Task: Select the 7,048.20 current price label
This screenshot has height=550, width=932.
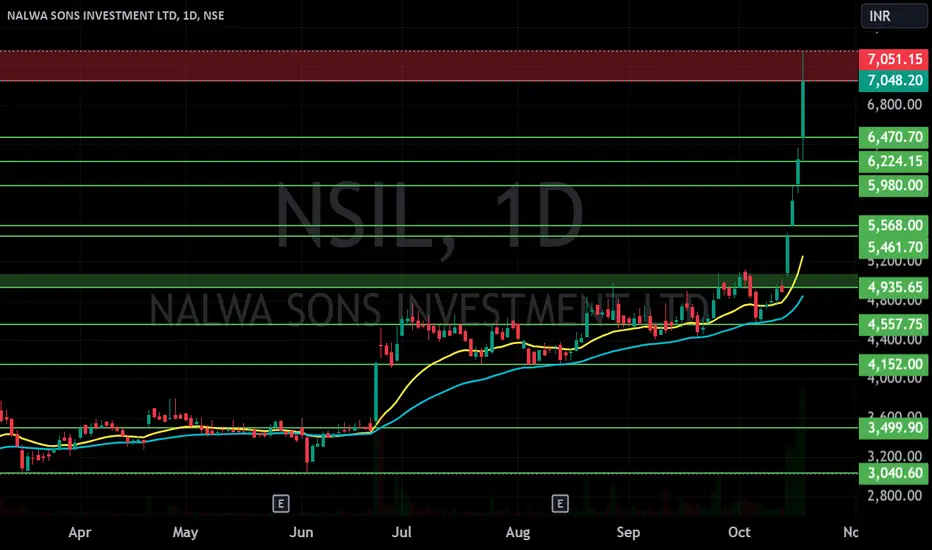Action: click(x=893, y=80)
